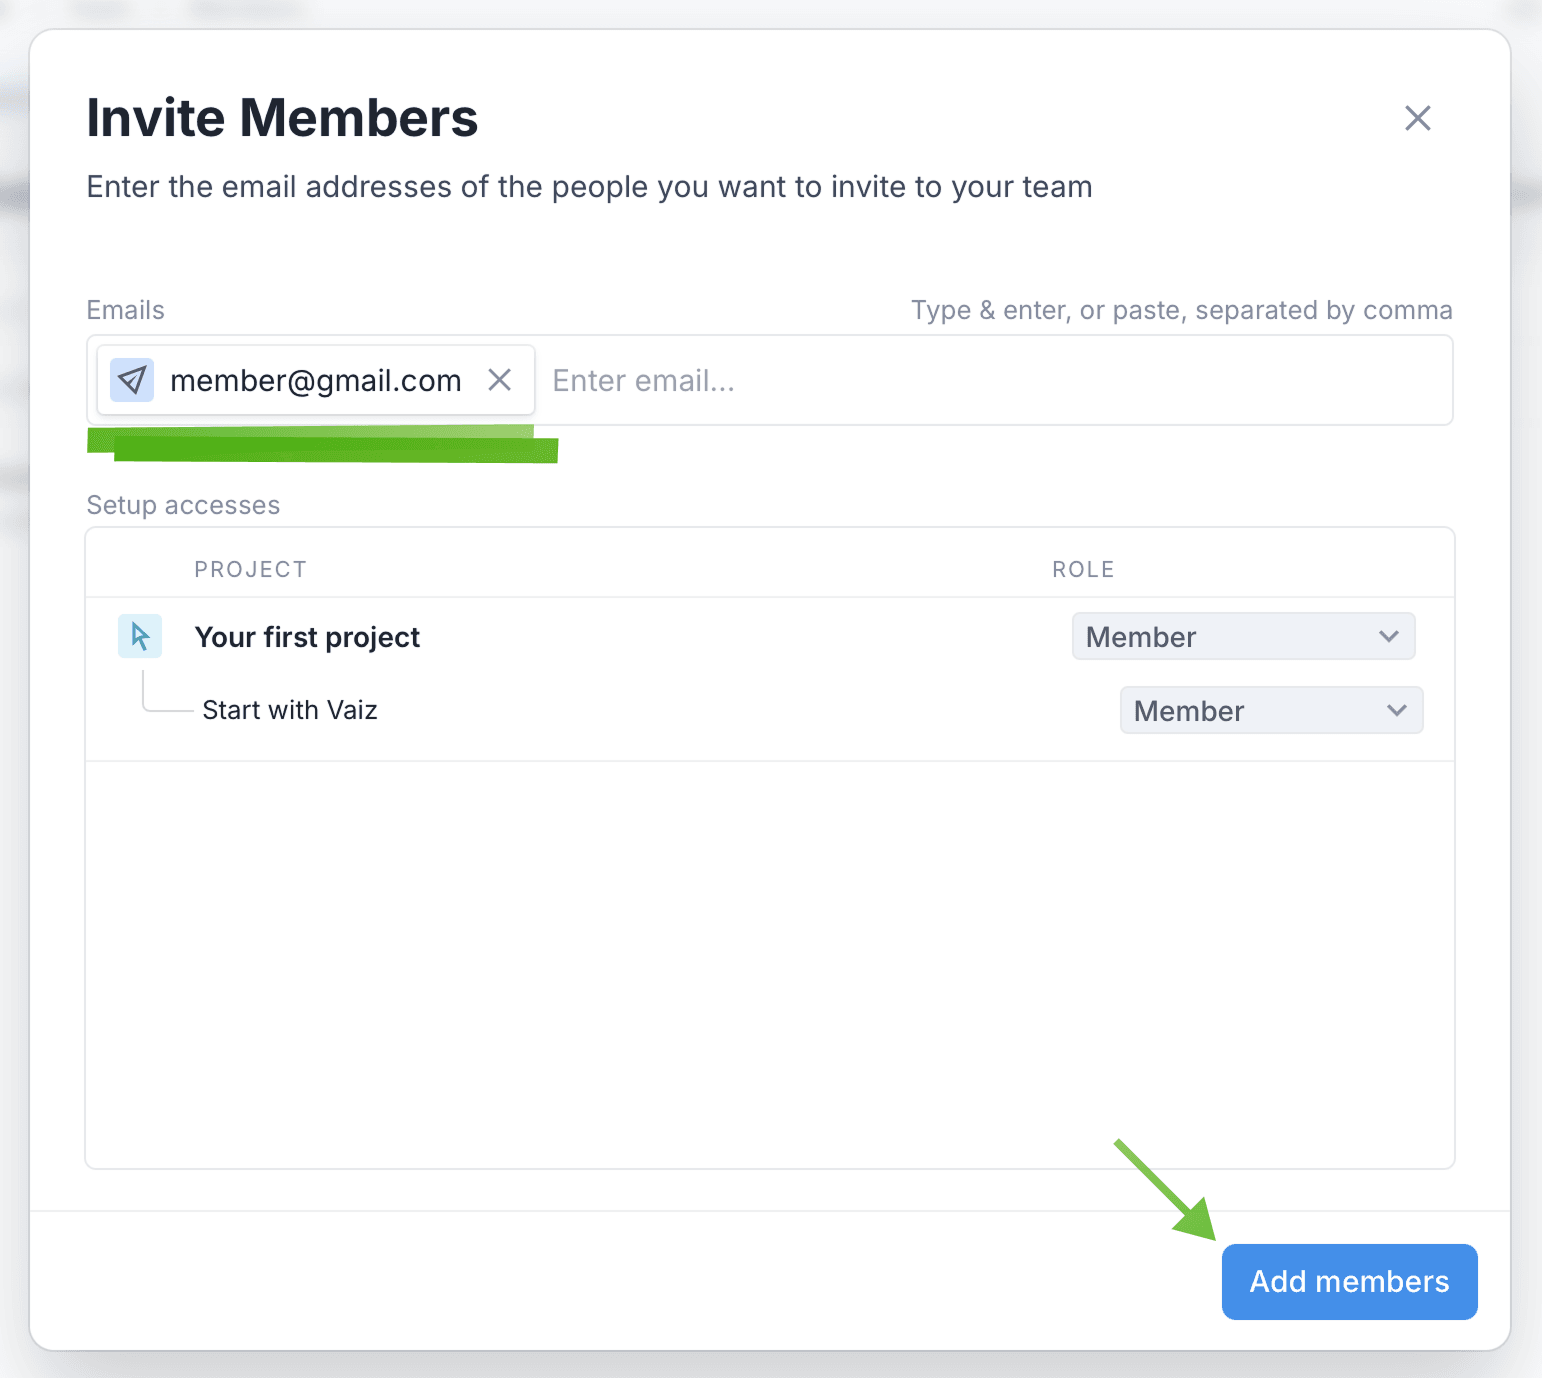Image resolution: width=1542 pixels, height=1378 pixels.
Task: Click the ROLE column header
Action: 1082,569
